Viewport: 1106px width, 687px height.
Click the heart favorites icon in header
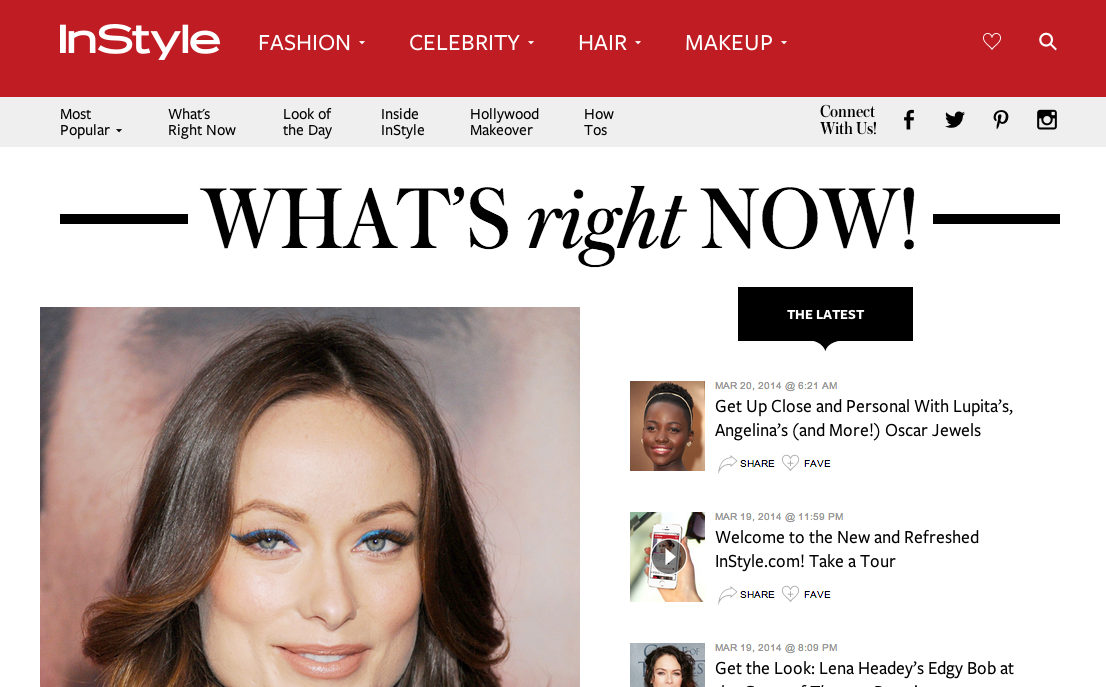click(992, 42)
